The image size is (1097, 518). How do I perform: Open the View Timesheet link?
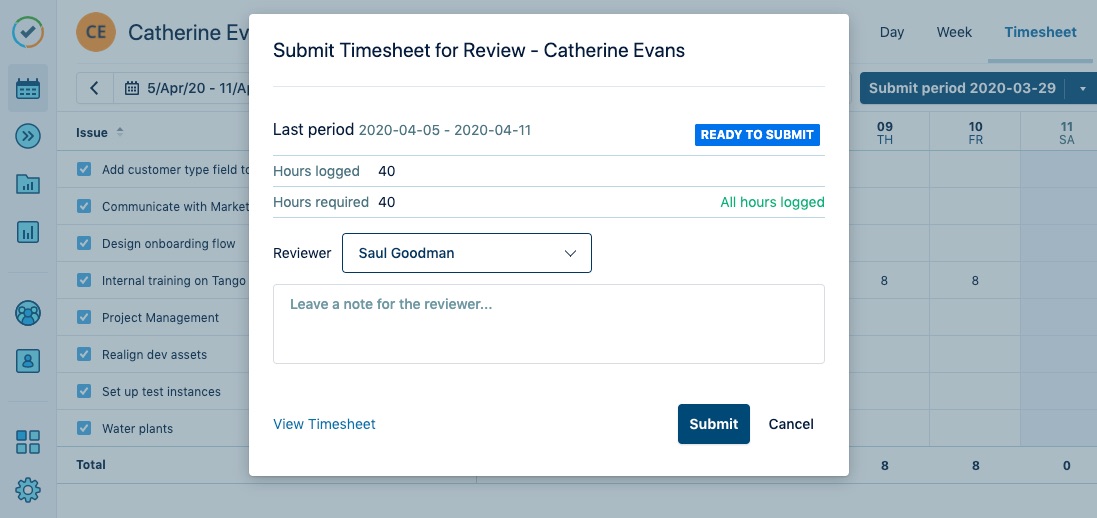[x=324, y=424]
